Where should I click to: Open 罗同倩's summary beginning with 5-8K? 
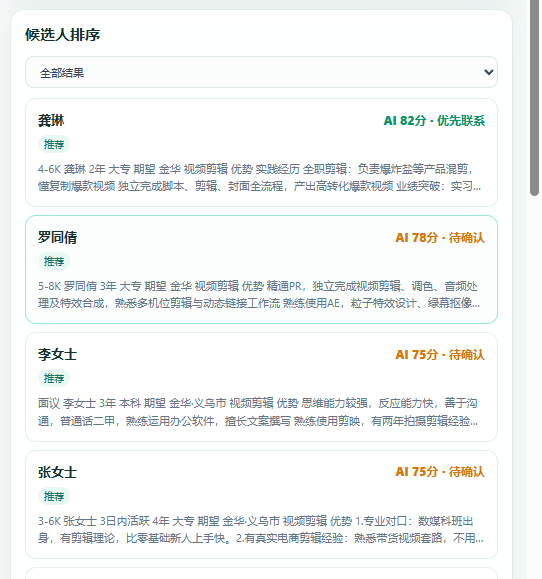(x=259, y=295)
